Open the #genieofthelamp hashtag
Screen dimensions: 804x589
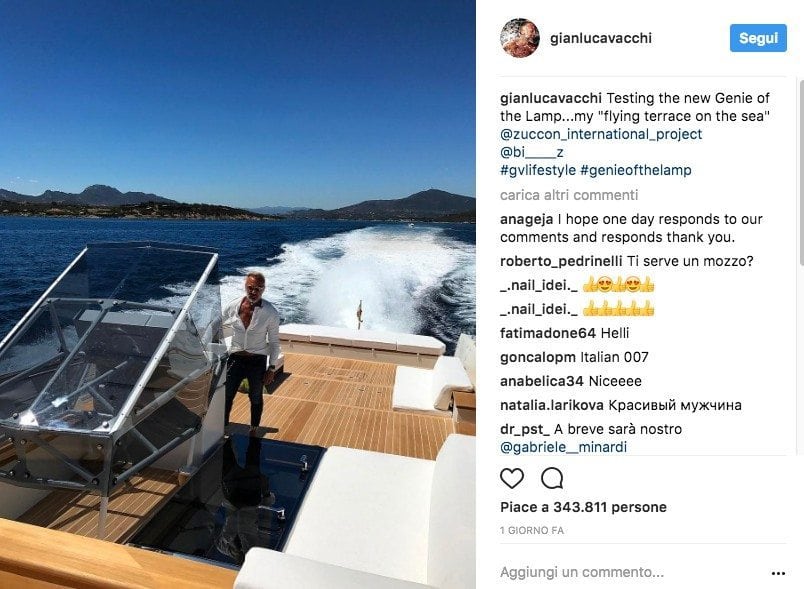pyautogui.click(x=636, y=170)
